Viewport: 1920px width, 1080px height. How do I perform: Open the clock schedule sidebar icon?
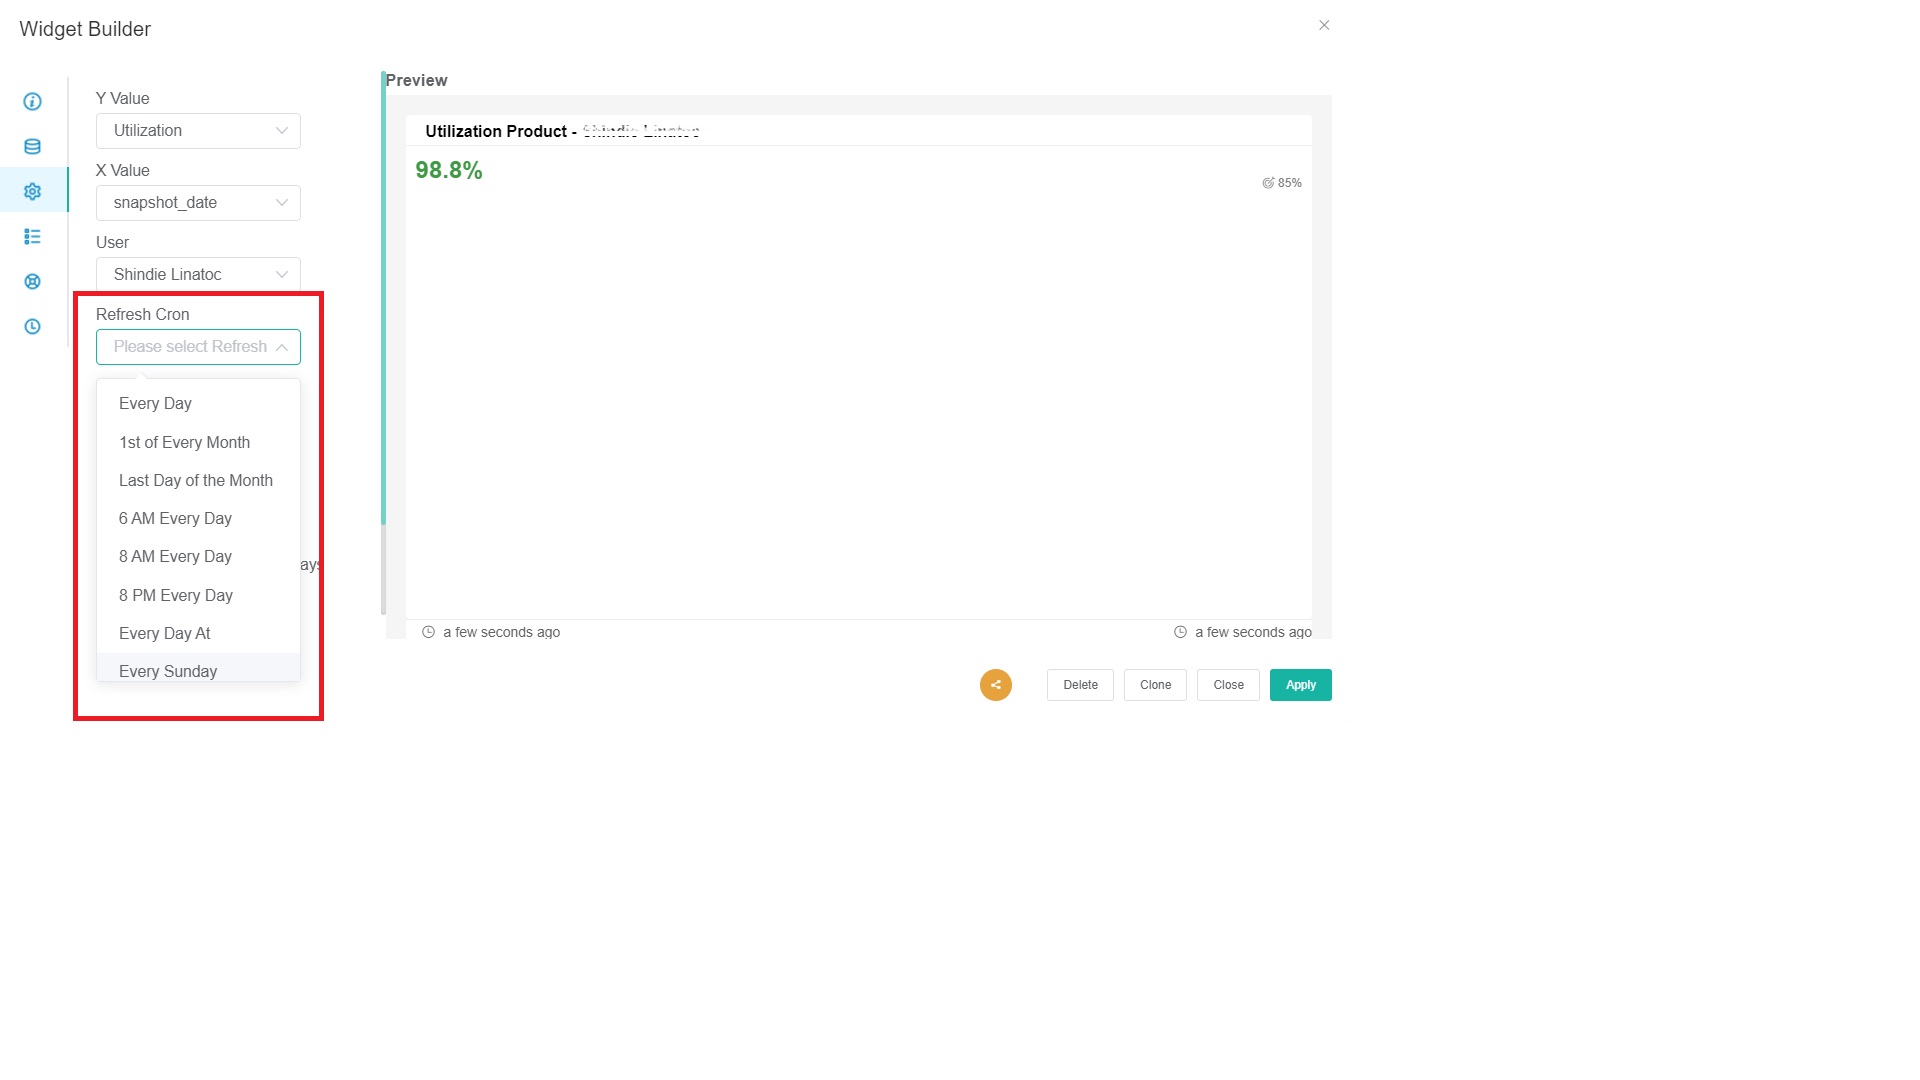point(32,327)
